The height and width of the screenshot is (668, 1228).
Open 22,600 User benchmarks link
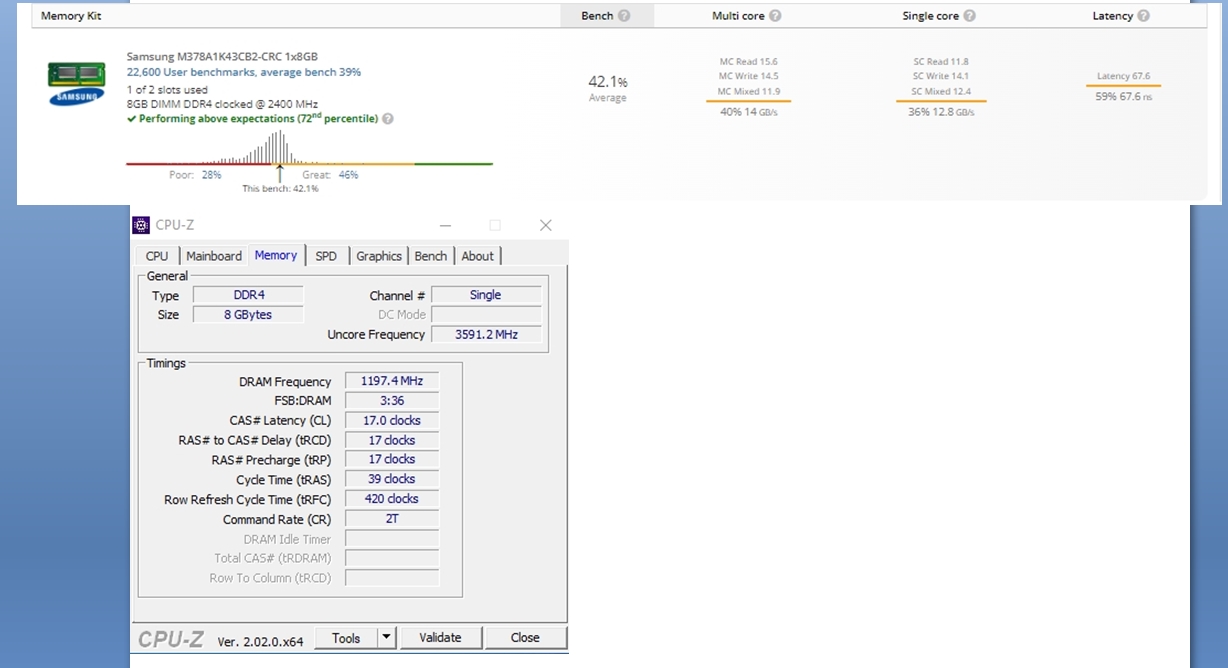244,72
